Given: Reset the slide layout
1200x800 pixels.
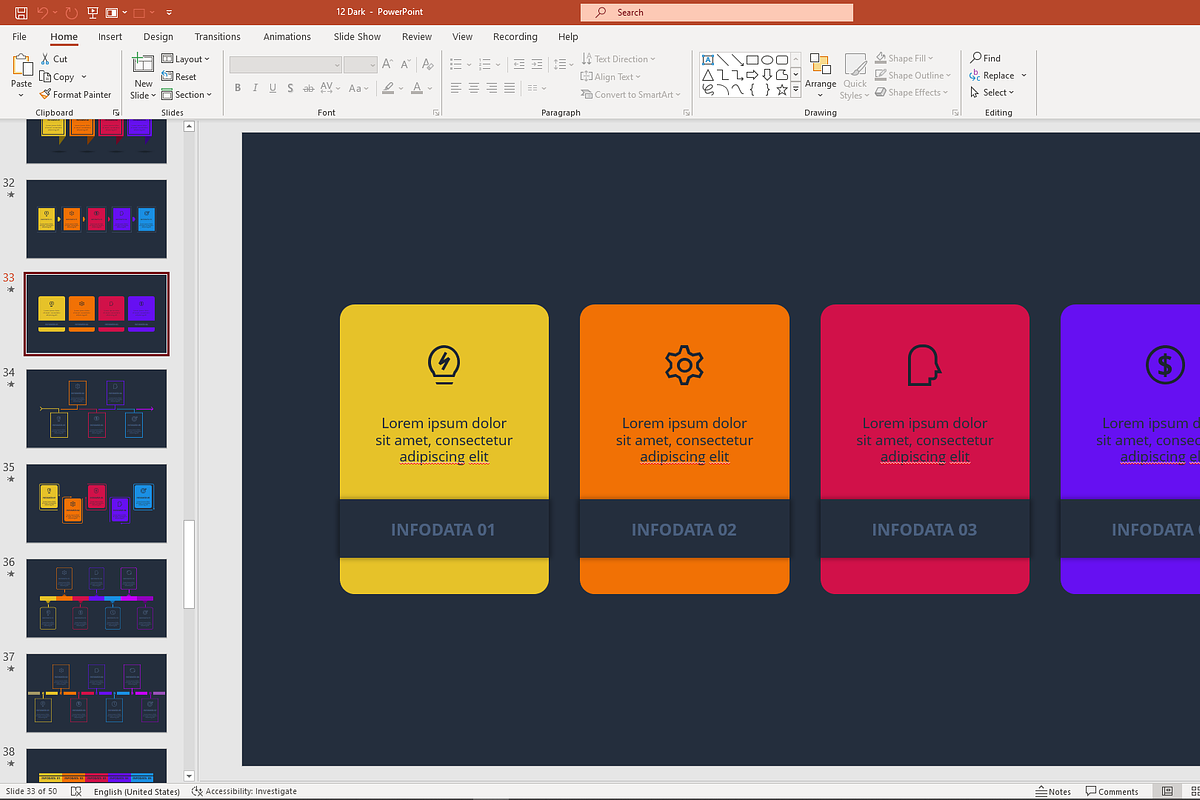Looking at the screenshot, I should pos(179,77).
